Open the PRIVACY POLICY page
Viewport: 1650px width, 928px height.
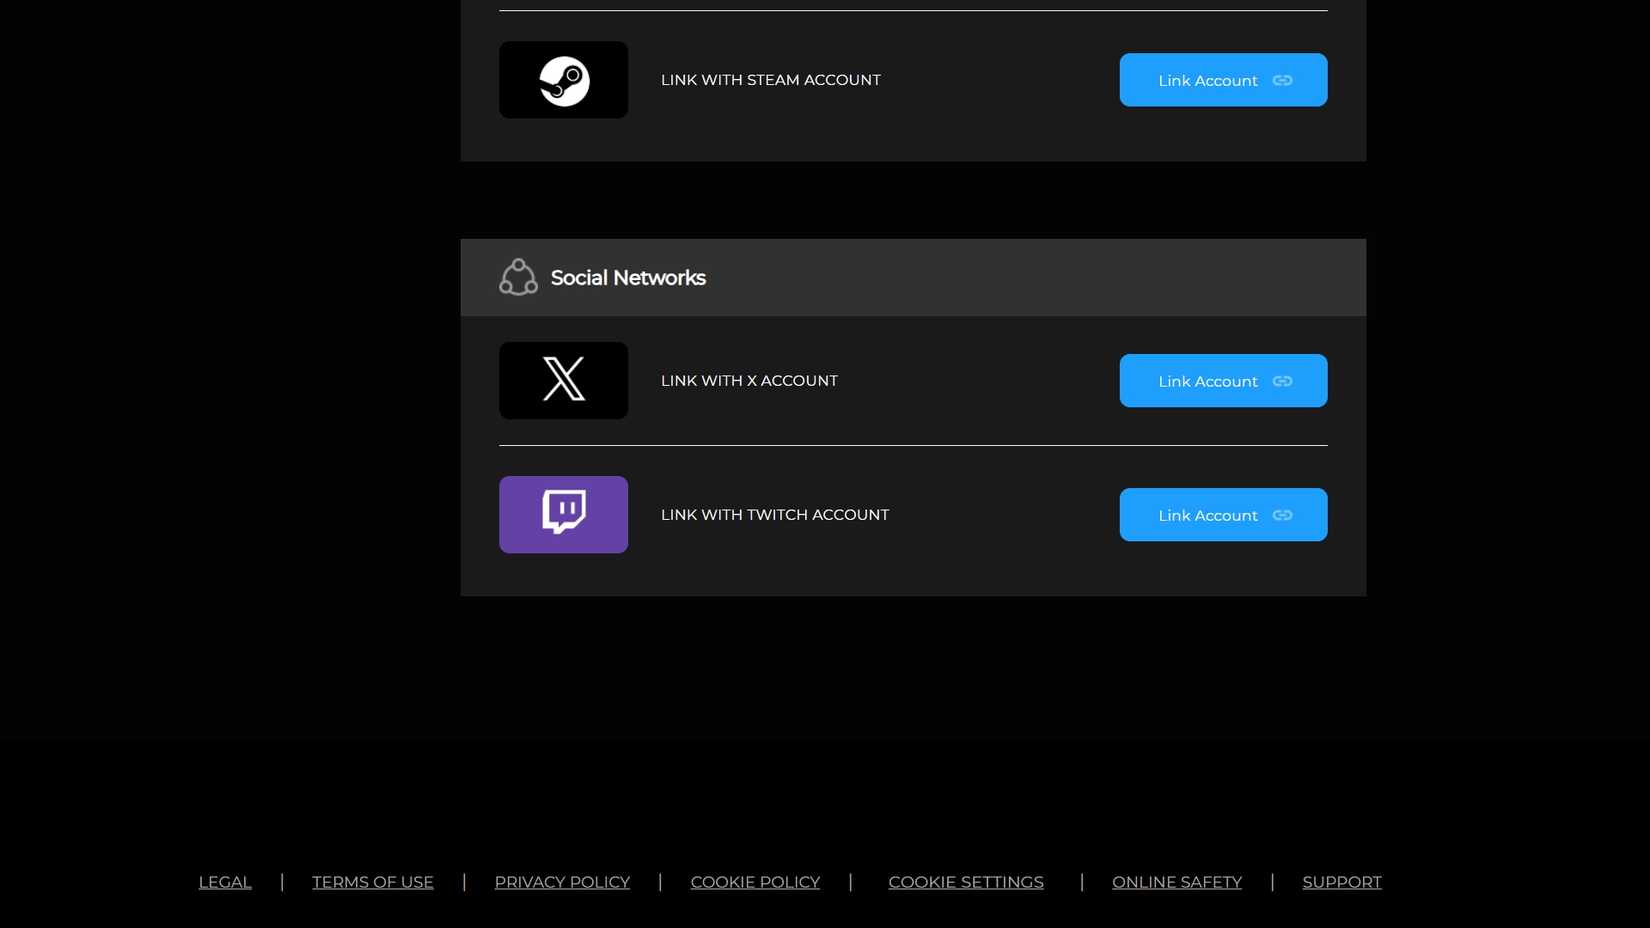(x=561, y=882)
